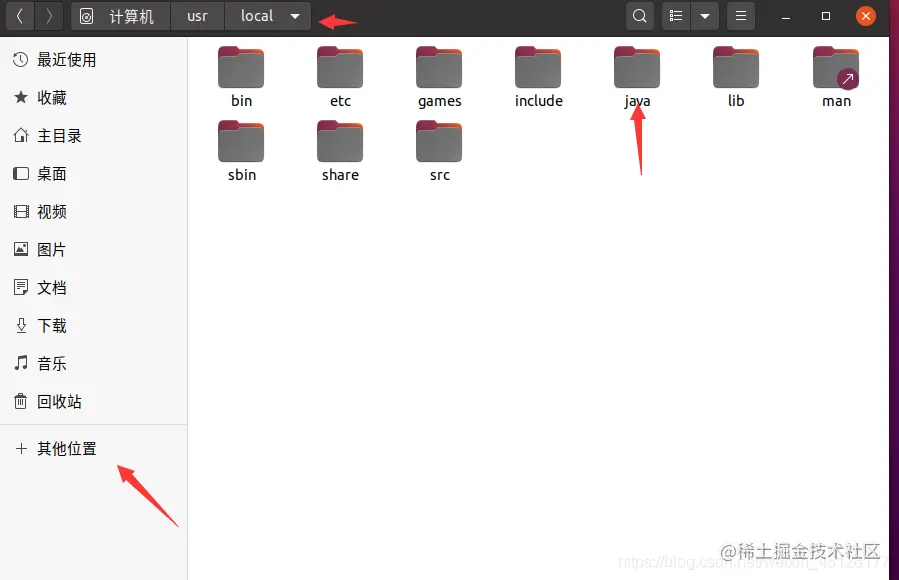Image resolution: width=899 pixels, height=580 pixels.
Task: Go to 主目录 home folder
Action: pyautogui.click(x=93, y=136)
